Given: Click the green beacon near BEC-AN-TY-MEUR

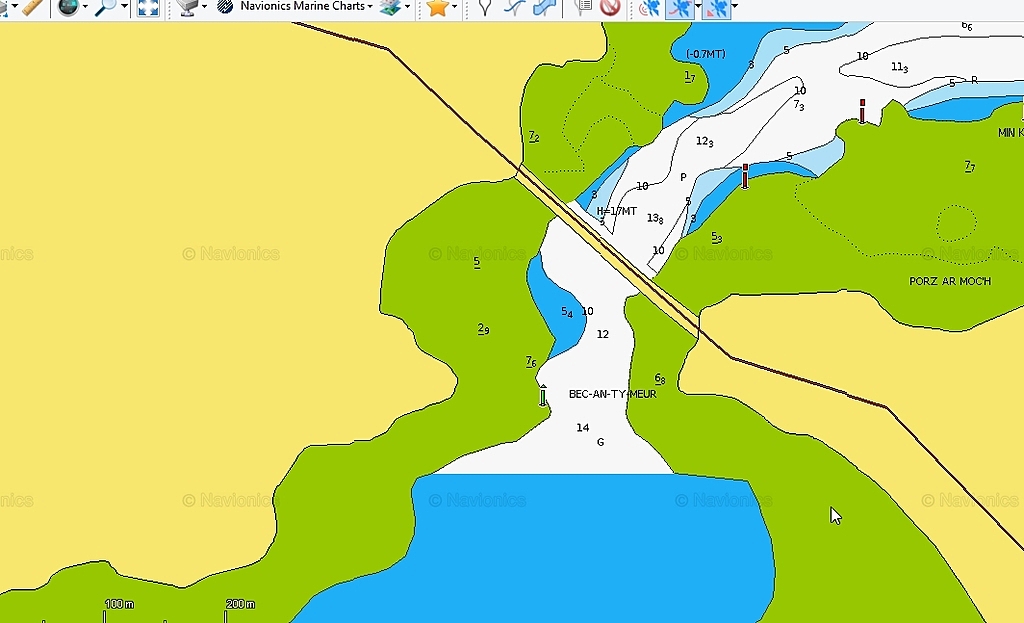Looking at the screenshot, I should point(543,396).
